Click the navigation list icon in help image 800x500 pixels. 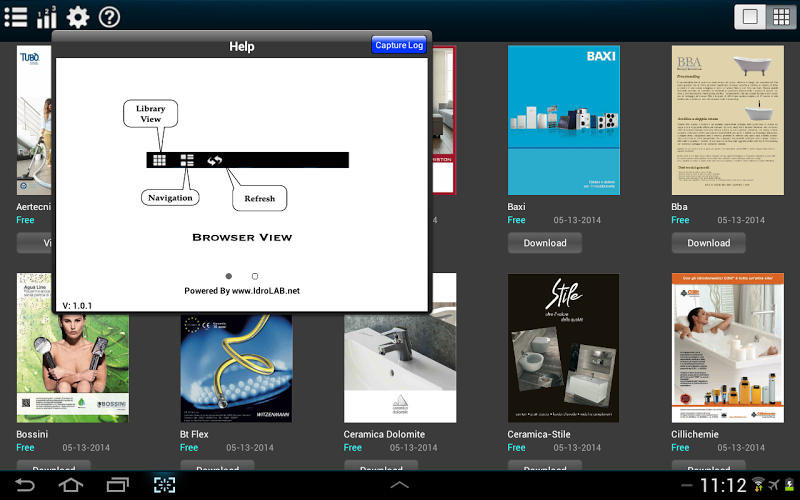187,160
